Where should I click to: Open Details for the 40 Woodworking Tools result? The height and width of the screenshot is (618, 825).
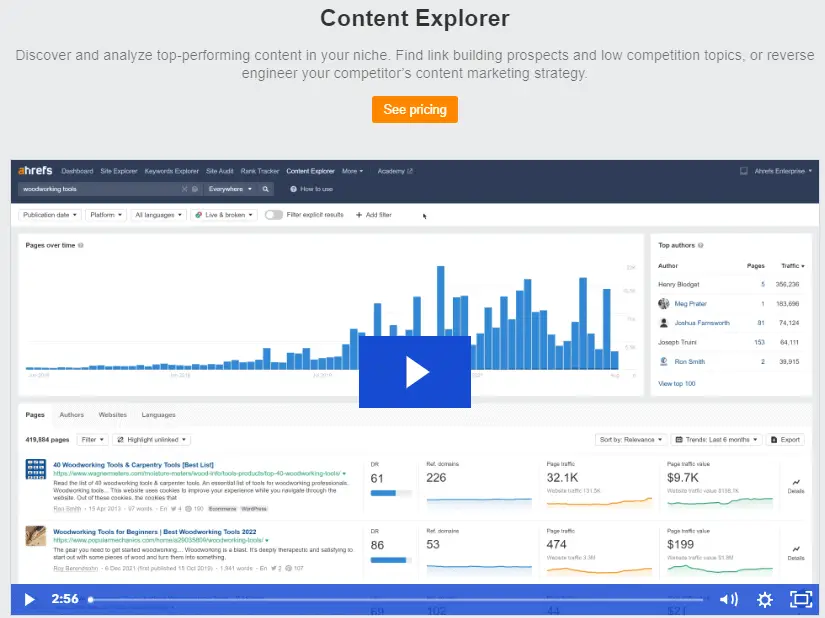[796, 486]
